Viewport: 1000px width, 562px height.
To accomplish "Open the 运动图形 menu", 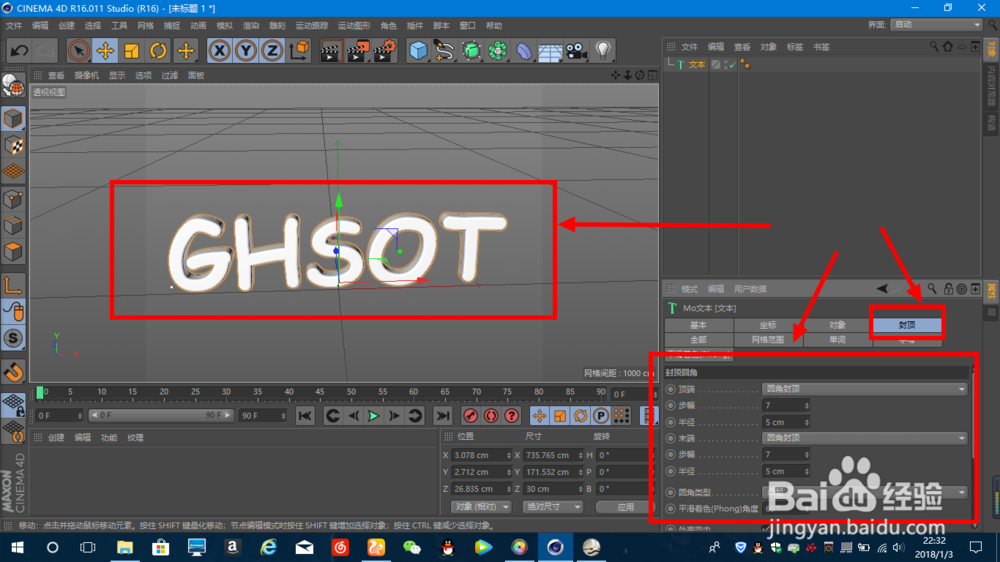I will pos(354,26).
